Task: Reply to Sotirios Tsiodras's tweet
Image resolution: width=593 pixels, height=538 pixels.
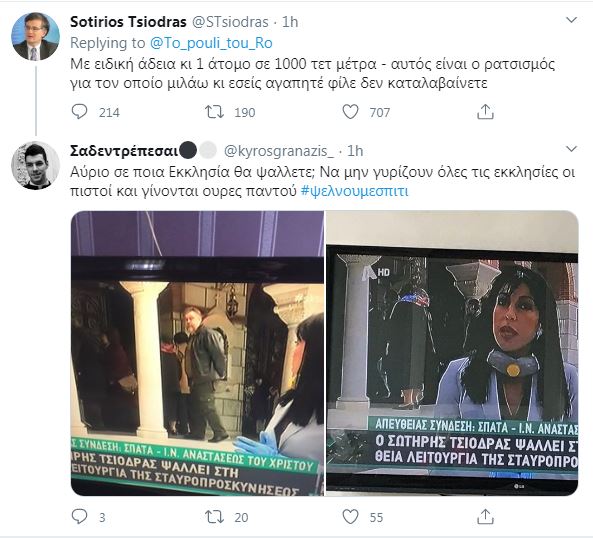Action: pyautogui.click(x=79, y=112)
